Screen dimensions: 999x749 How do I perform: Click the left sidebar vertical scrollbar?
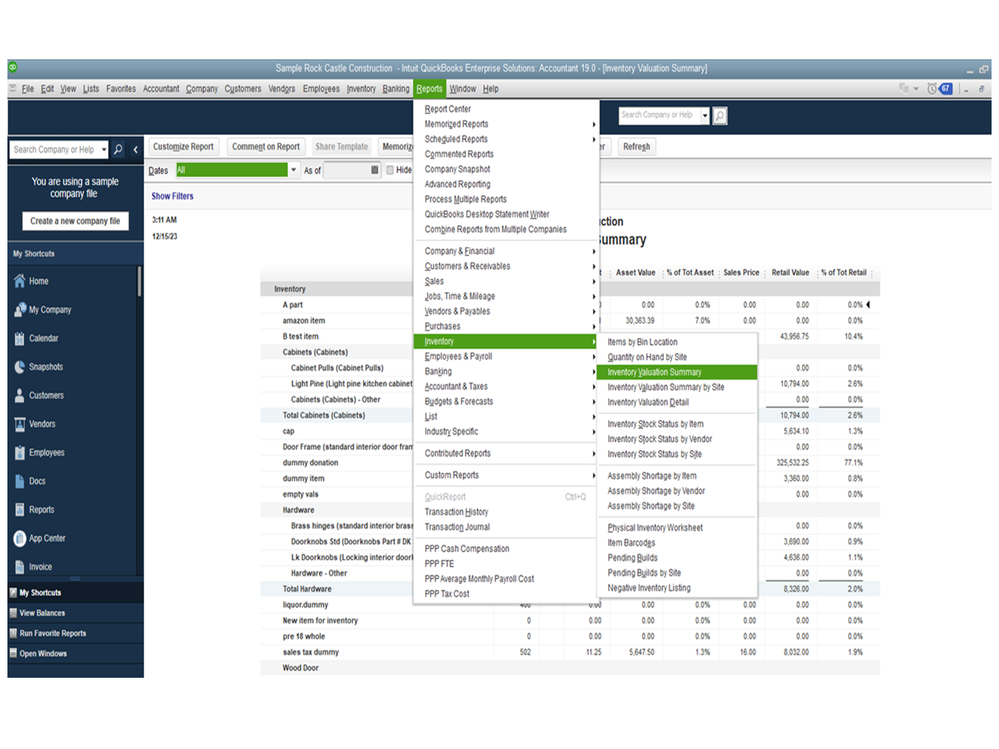point(139,282)
